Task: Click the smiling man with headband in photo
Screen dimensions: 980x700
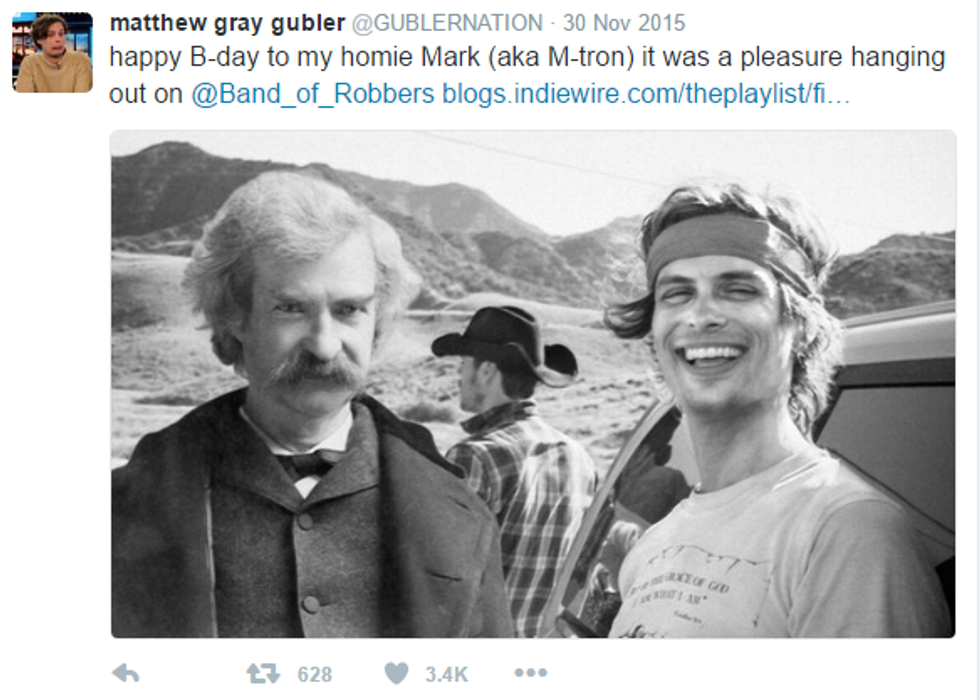Action: coord(762,412)
